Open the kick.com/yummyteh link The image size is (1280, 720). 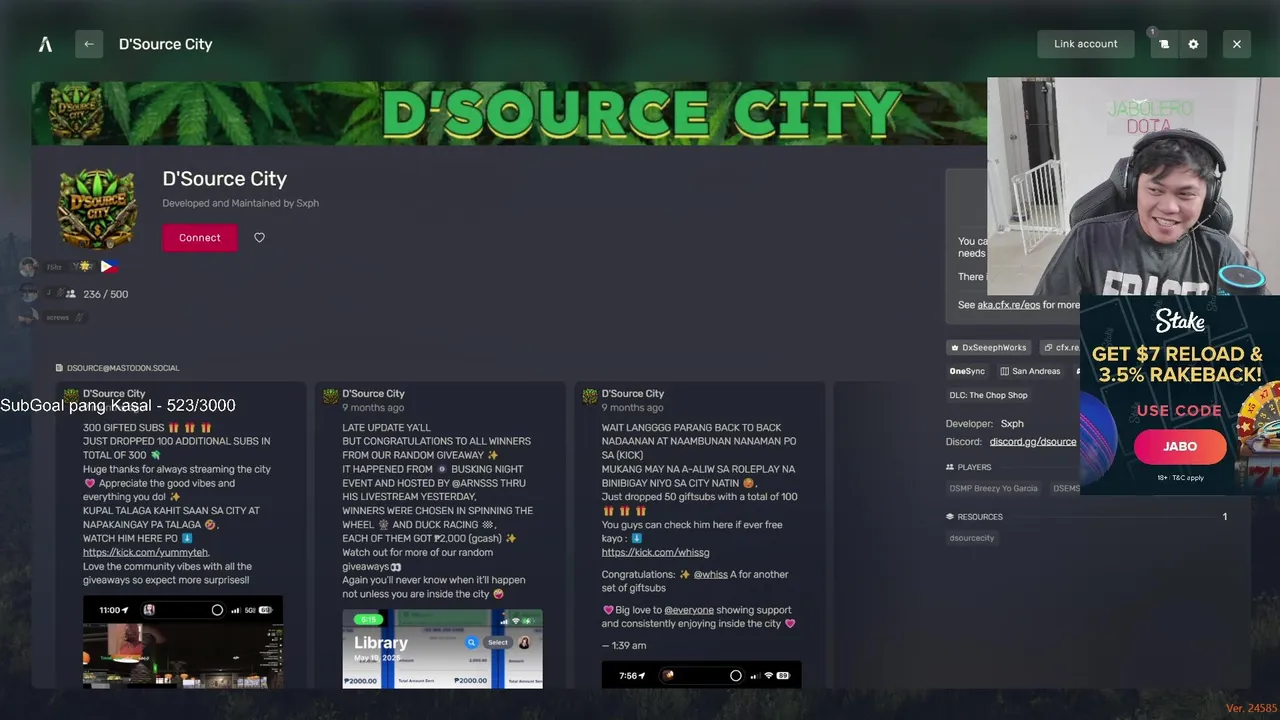tap(146, 552)
